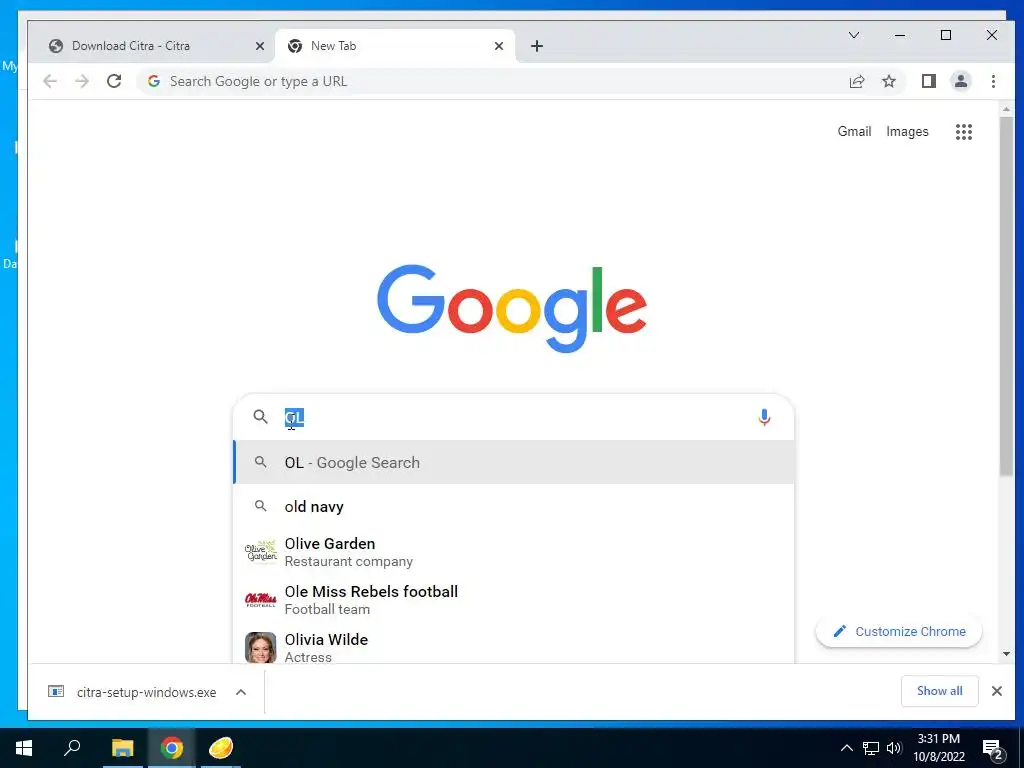This screenshot has height=768, width=1024.
Task: Choose the OL - Google Search suggestion
Action: [x=514, y=462]
